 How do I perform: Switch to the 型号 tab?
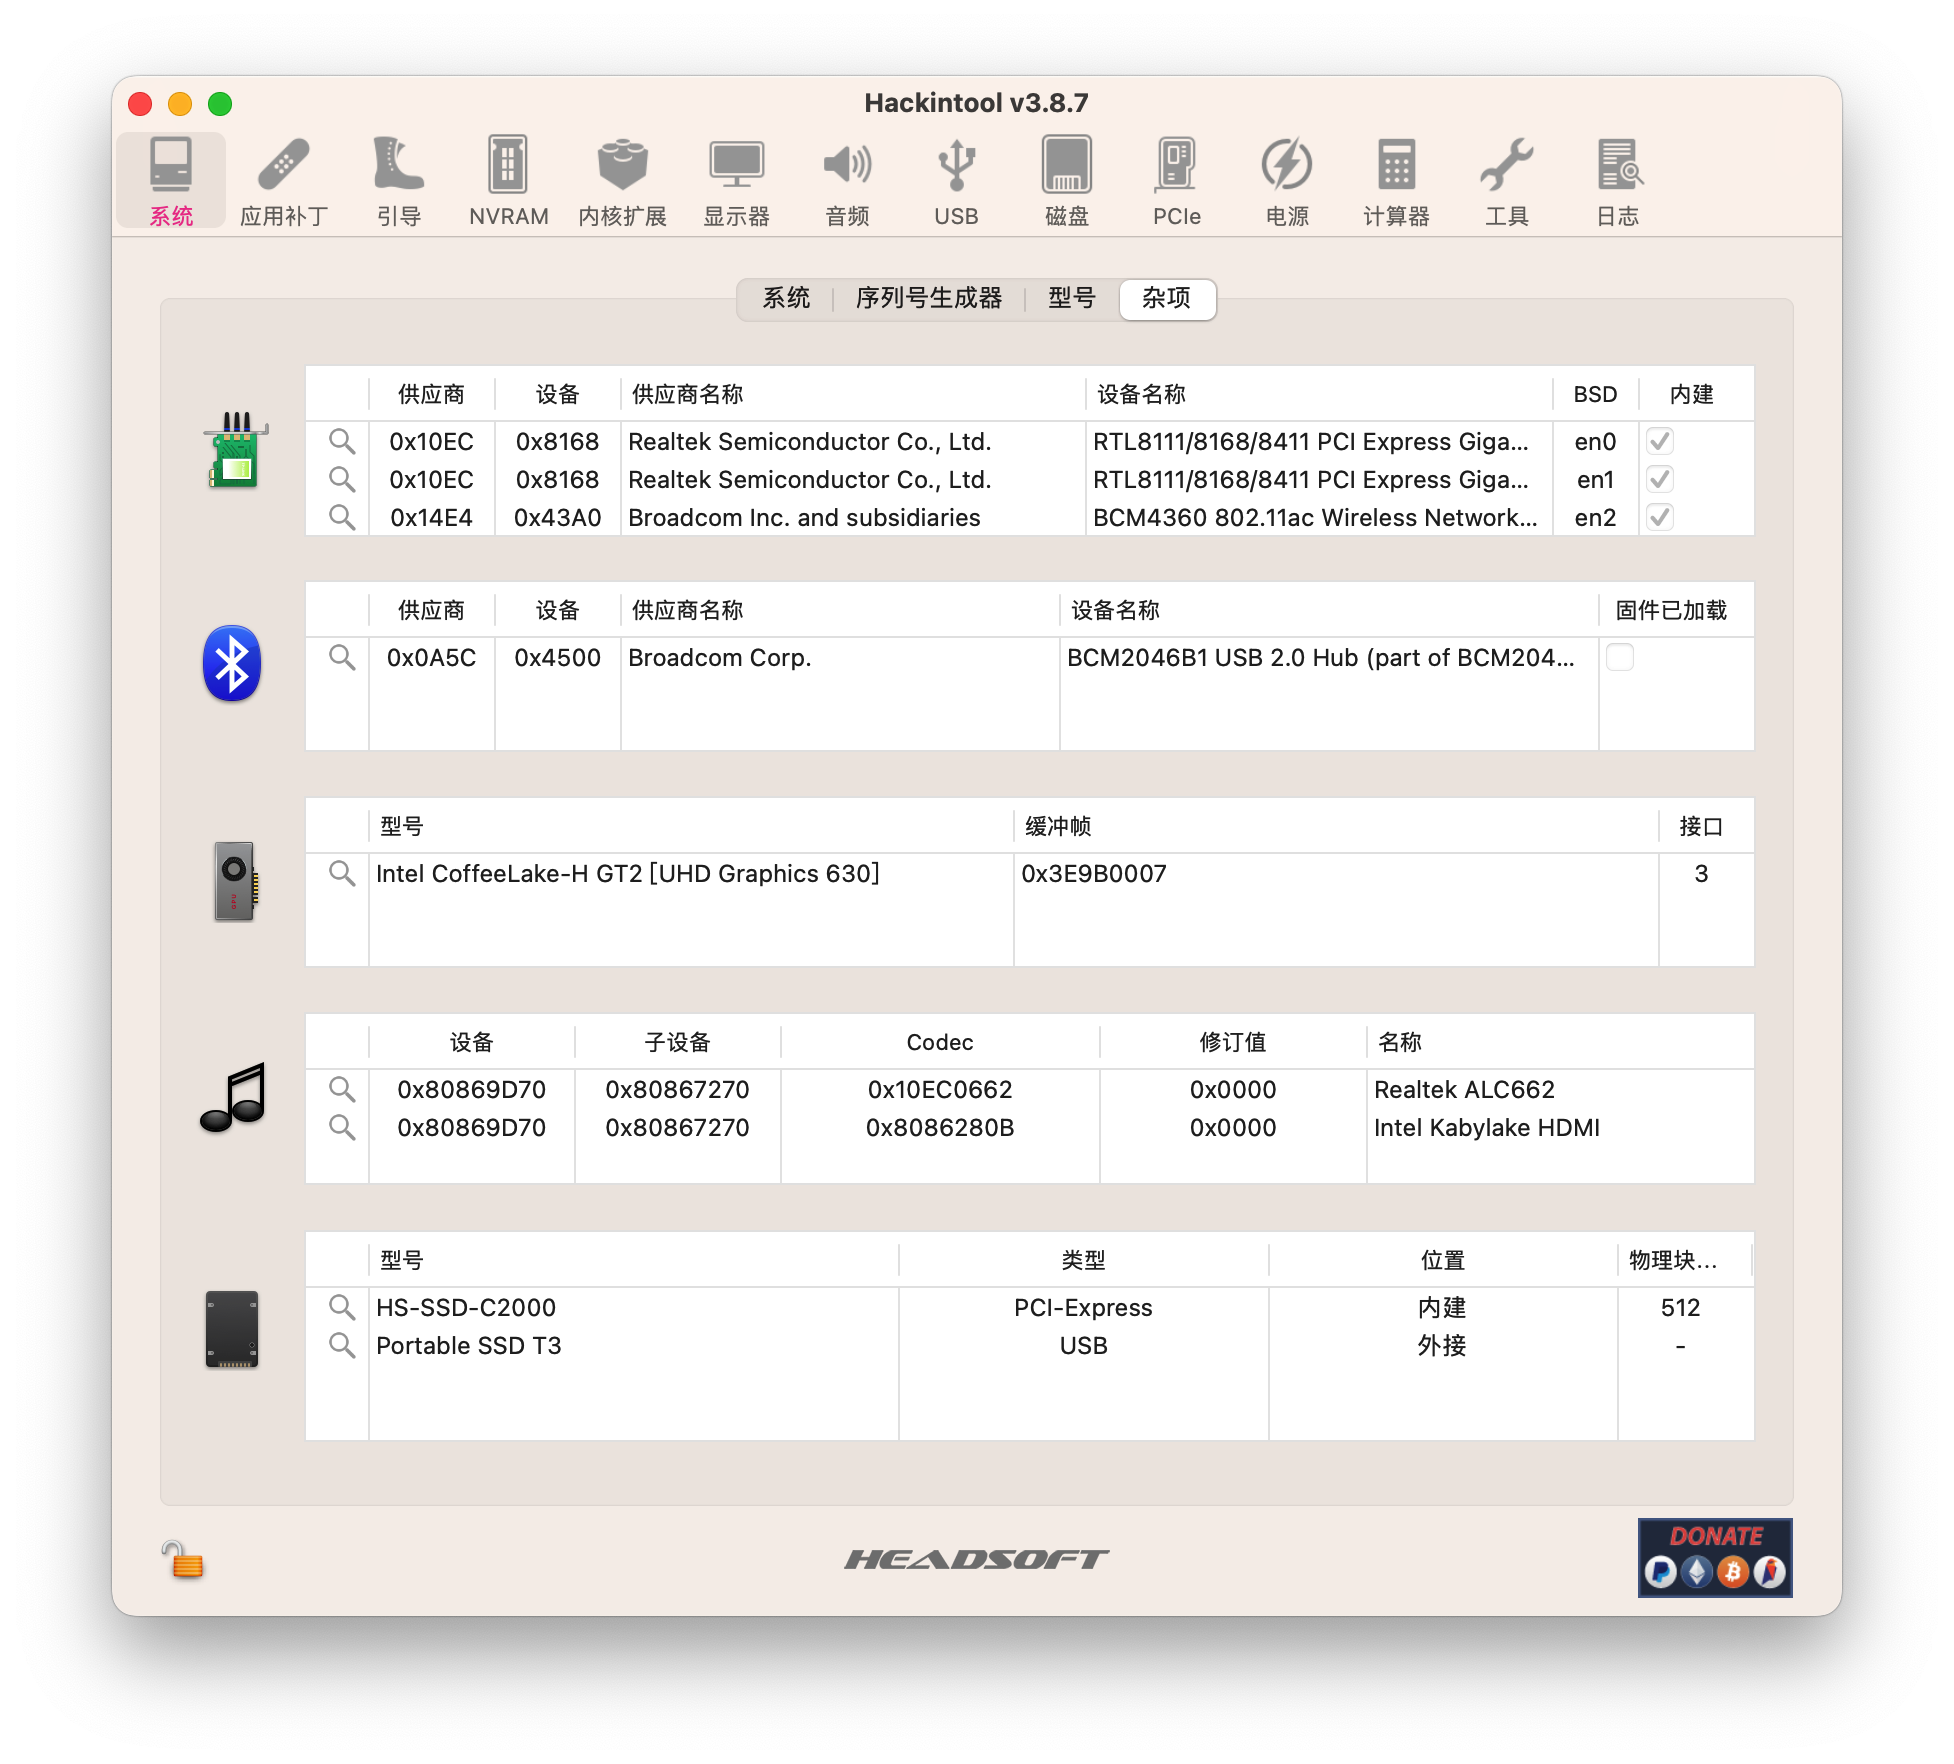(x=1072, y=298)
